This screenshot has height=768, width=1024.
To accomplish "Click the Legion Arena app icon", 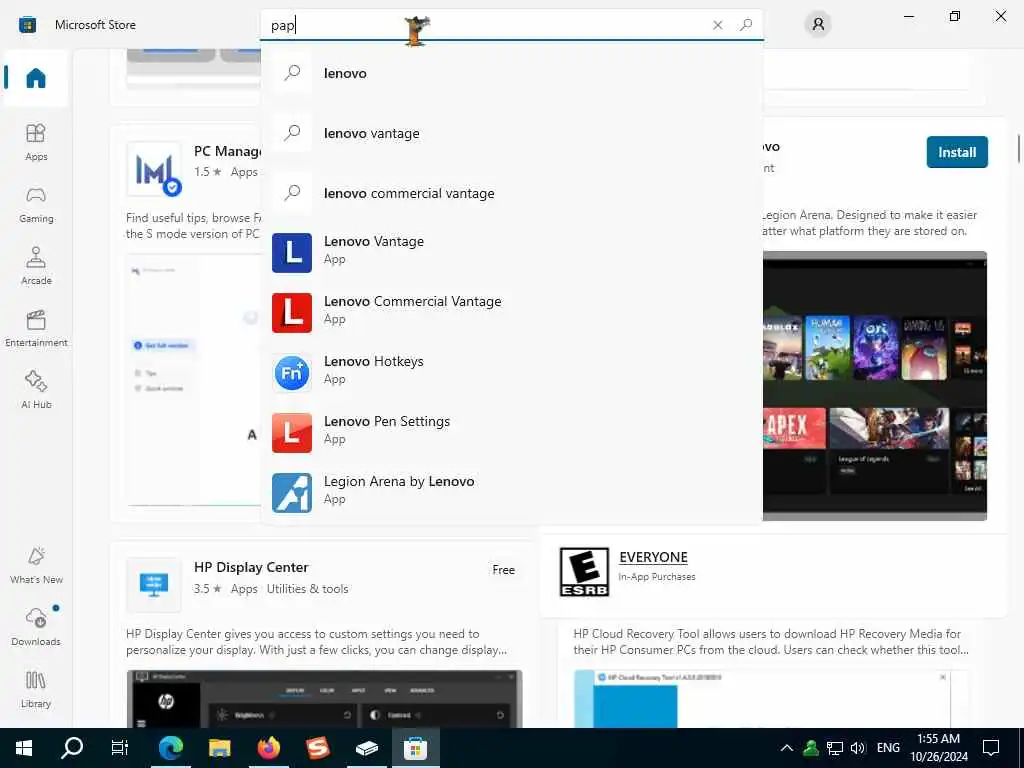I will (x=292, y=493).
